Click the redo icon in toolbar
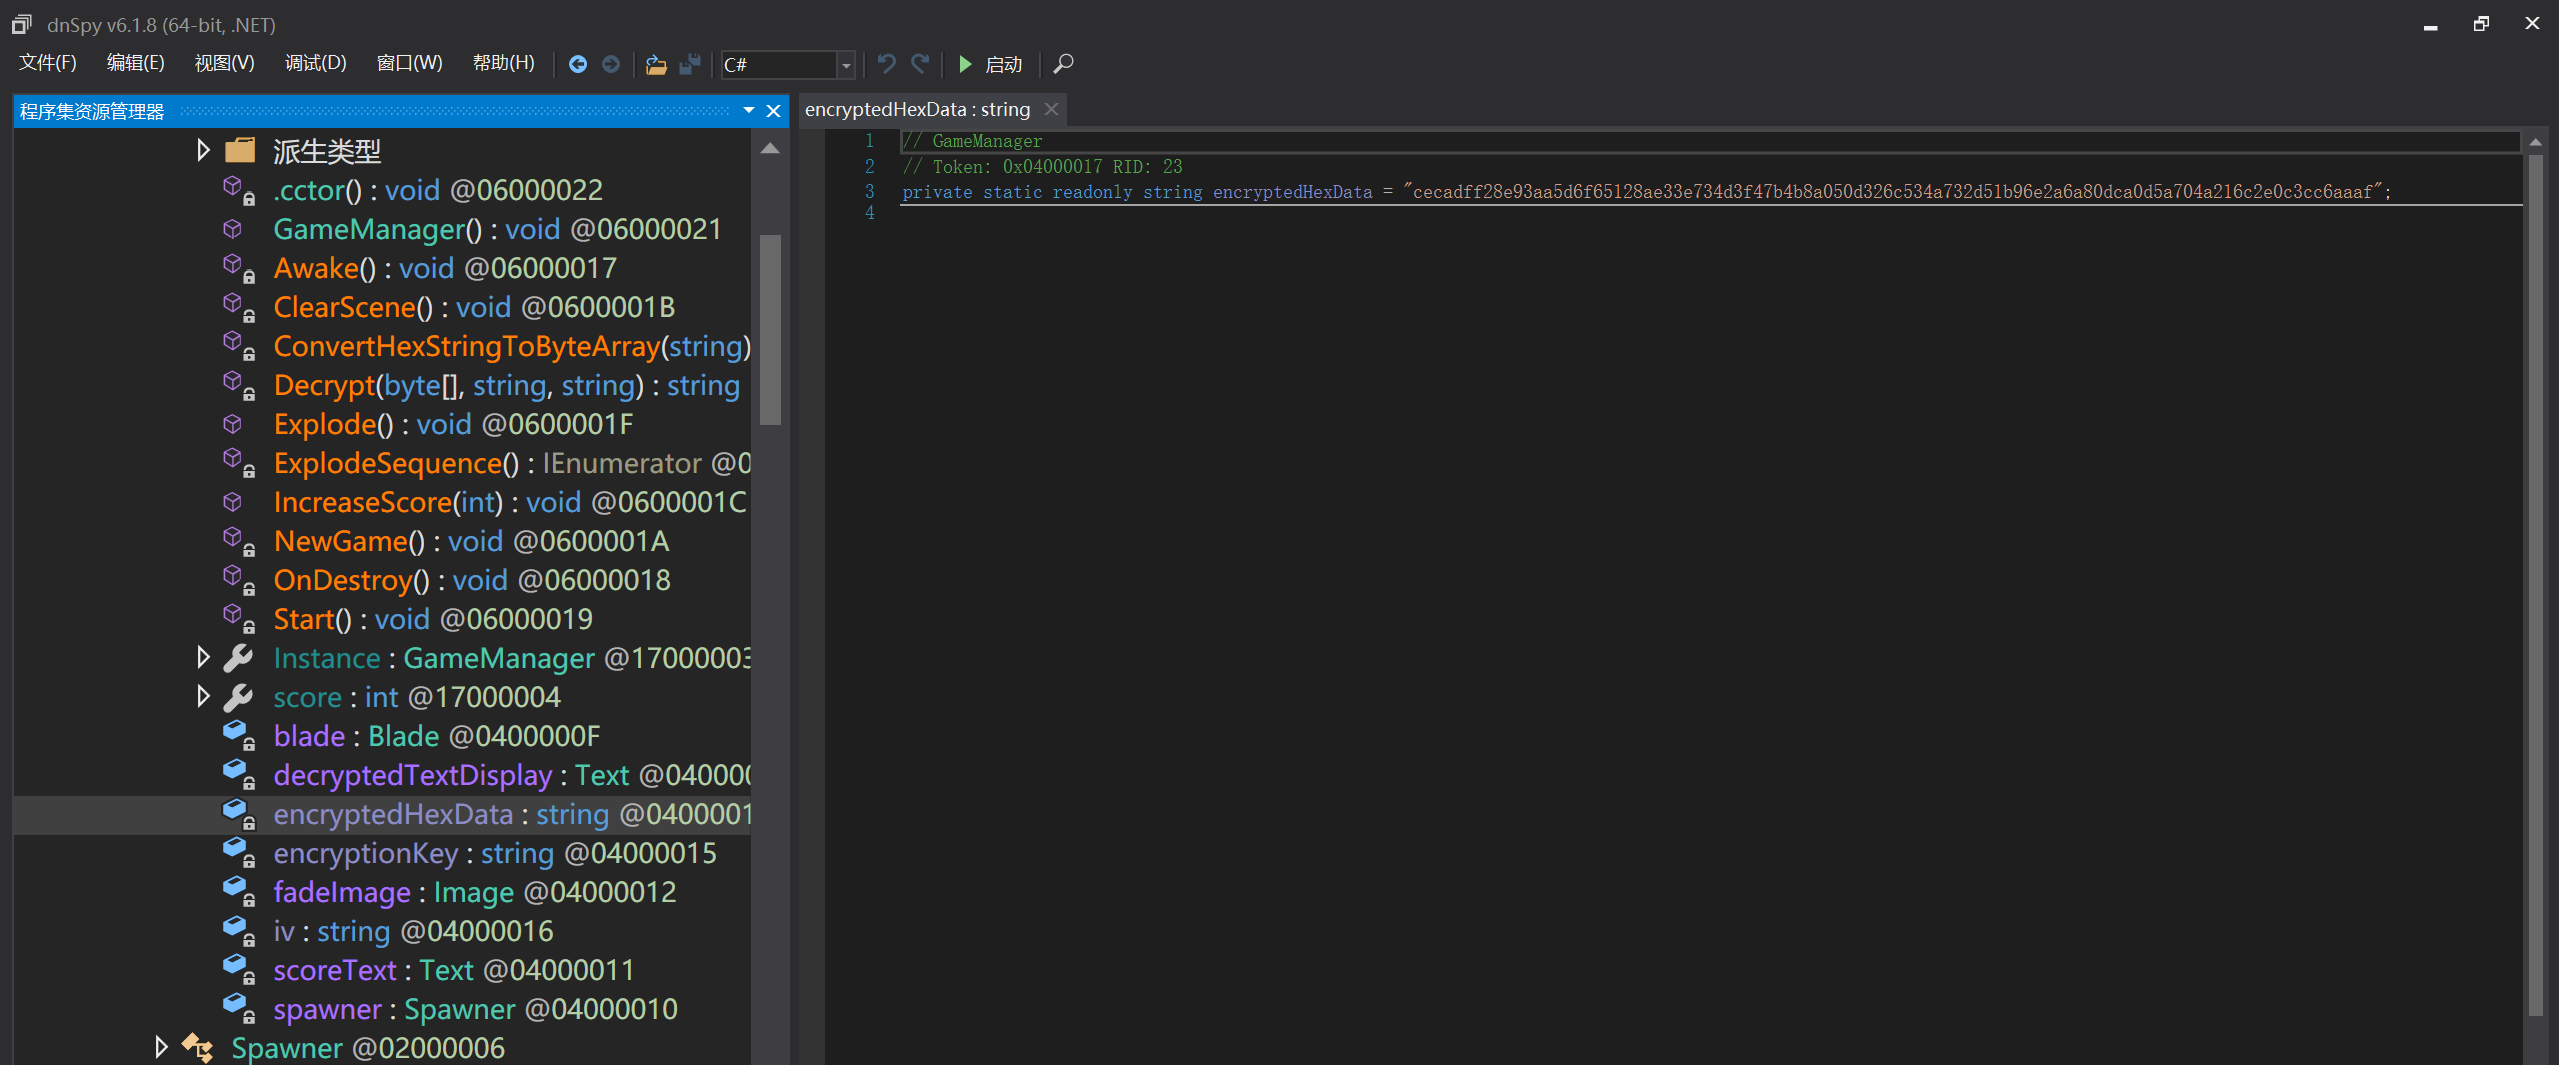Viewport: 2559px width, 1065px height. tap(920, 64)
